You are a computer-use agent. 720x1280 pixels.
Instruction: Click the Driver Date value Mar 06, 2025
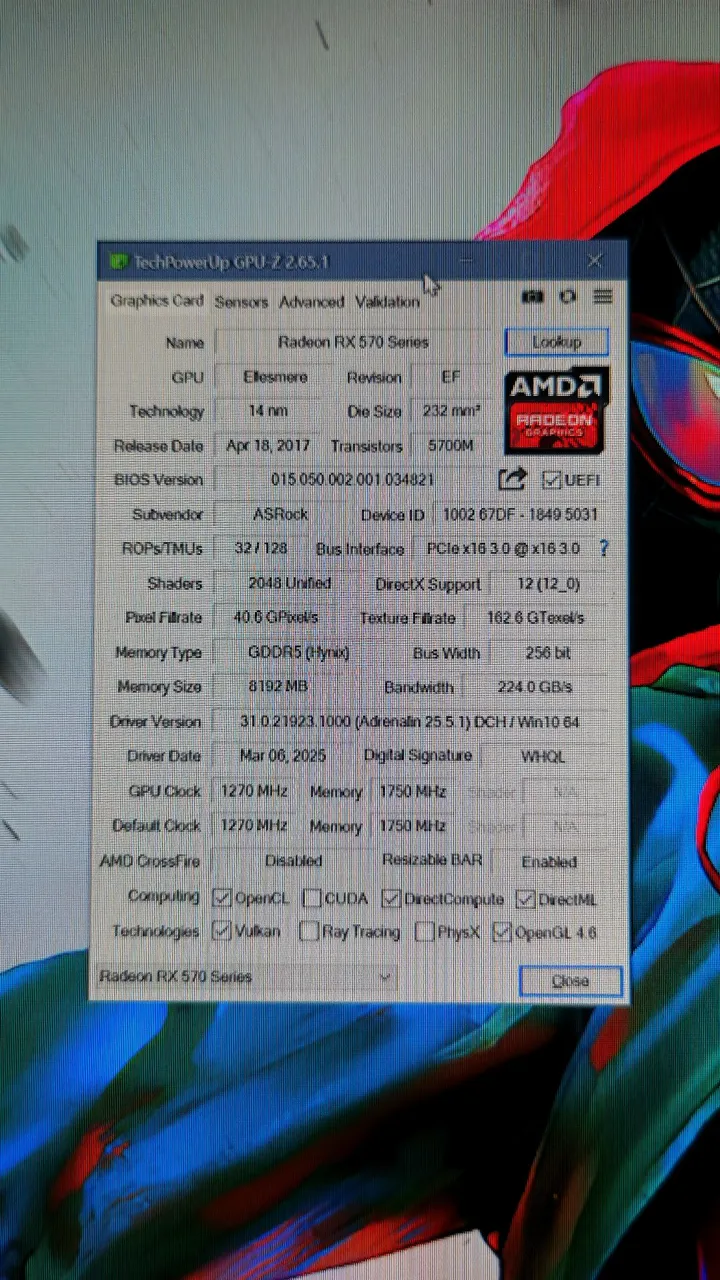click(282, 756)
